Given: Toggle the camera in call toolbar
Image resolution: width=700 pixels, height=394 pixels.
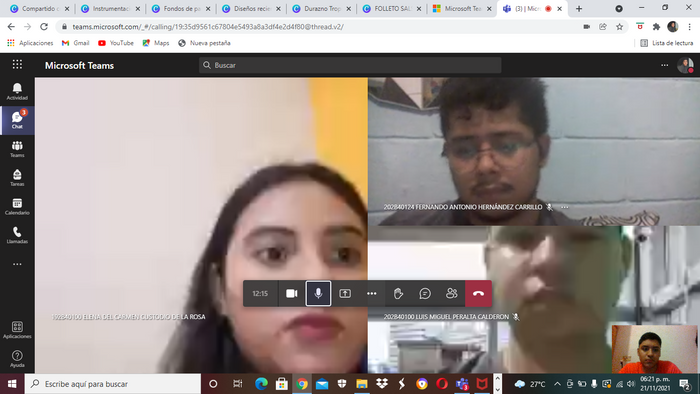Looking at the screenshot, I should 292,293.
